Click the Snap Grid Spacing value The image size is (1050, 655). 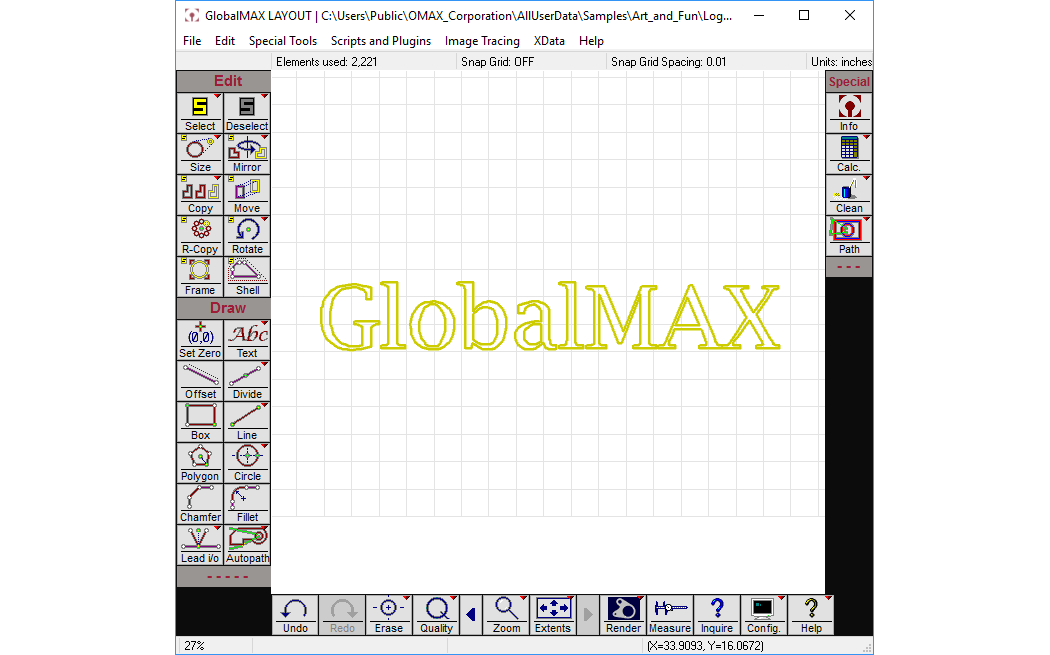coord(668,62)
